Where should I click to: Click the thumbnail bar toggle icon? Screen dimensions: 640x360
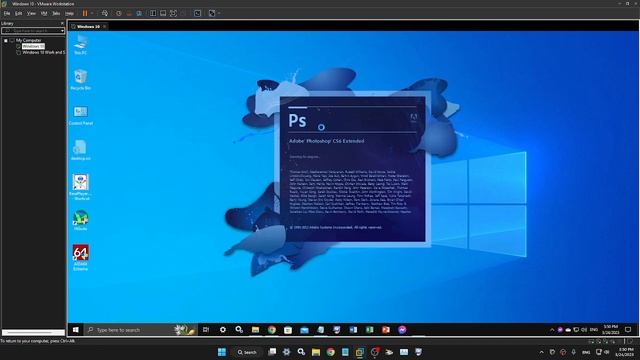tap(163, 13)
